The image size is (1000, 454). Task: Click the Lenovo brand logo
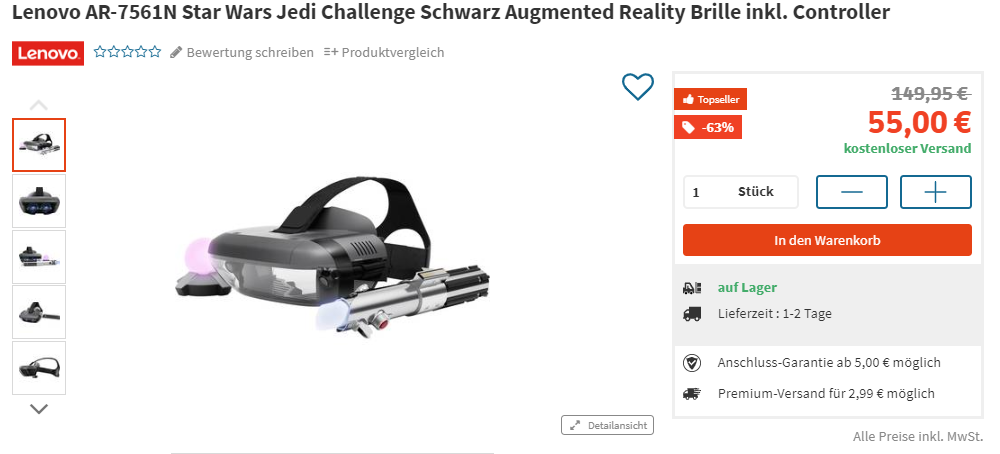point(48,53)
